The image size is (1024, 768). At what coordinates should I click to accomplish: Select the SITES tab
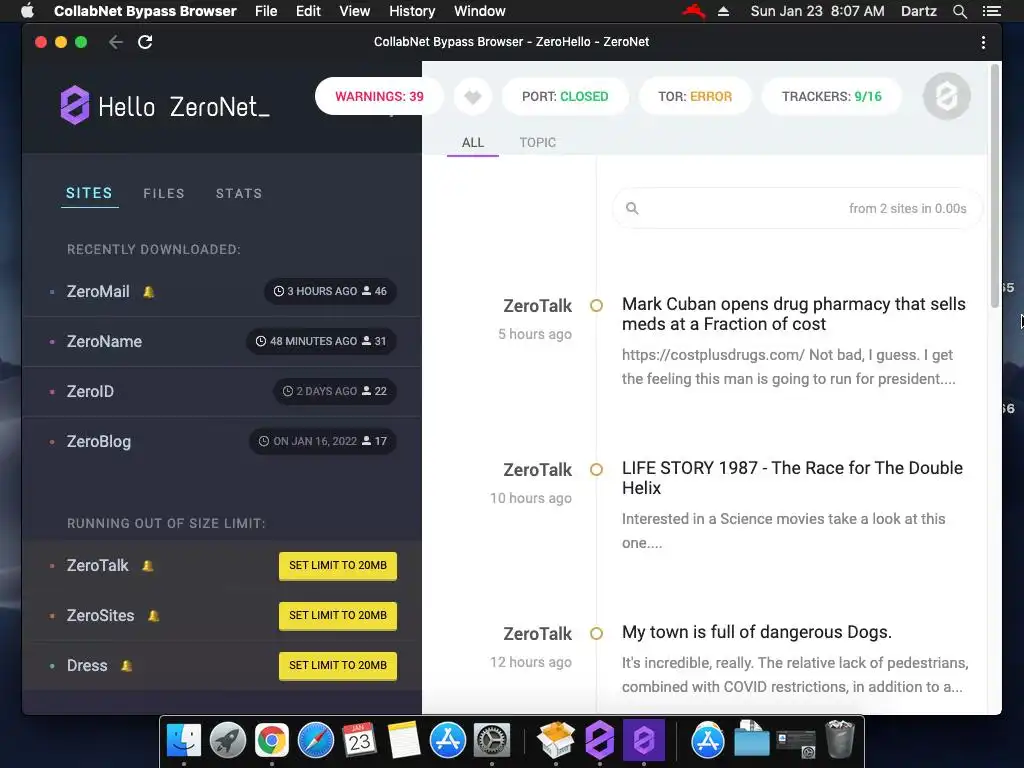89,193
